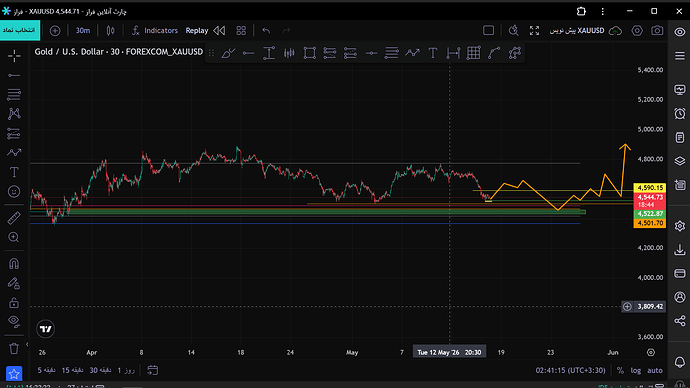Pick the rectangle shape in floating toolbar

coord(309,53)
